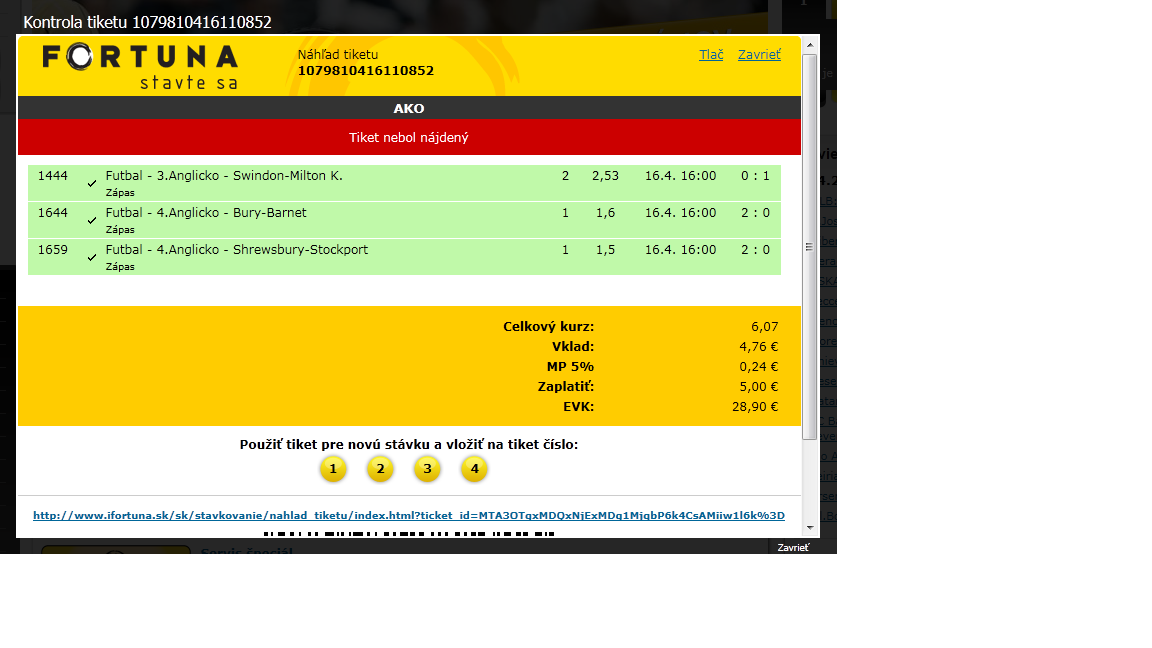Viewport: 1152px width, 648px height.
Task: Click the Bury-Barnet score 2 : 0
Action: 755,212
